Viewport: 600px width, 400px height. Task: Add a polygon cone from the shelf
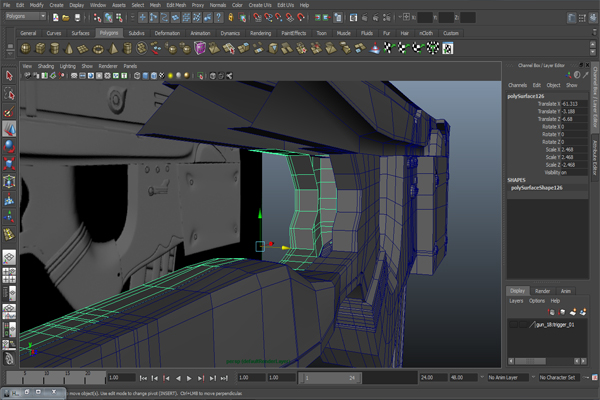point(69,49)
